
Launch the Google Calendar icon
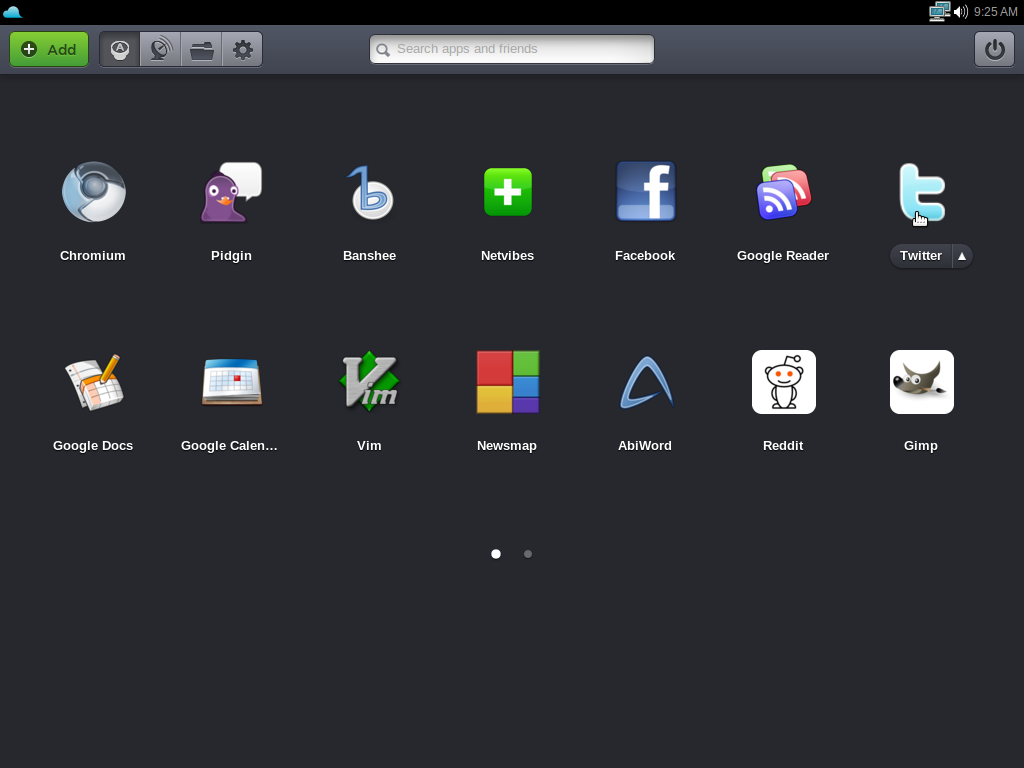coord(231,382)
